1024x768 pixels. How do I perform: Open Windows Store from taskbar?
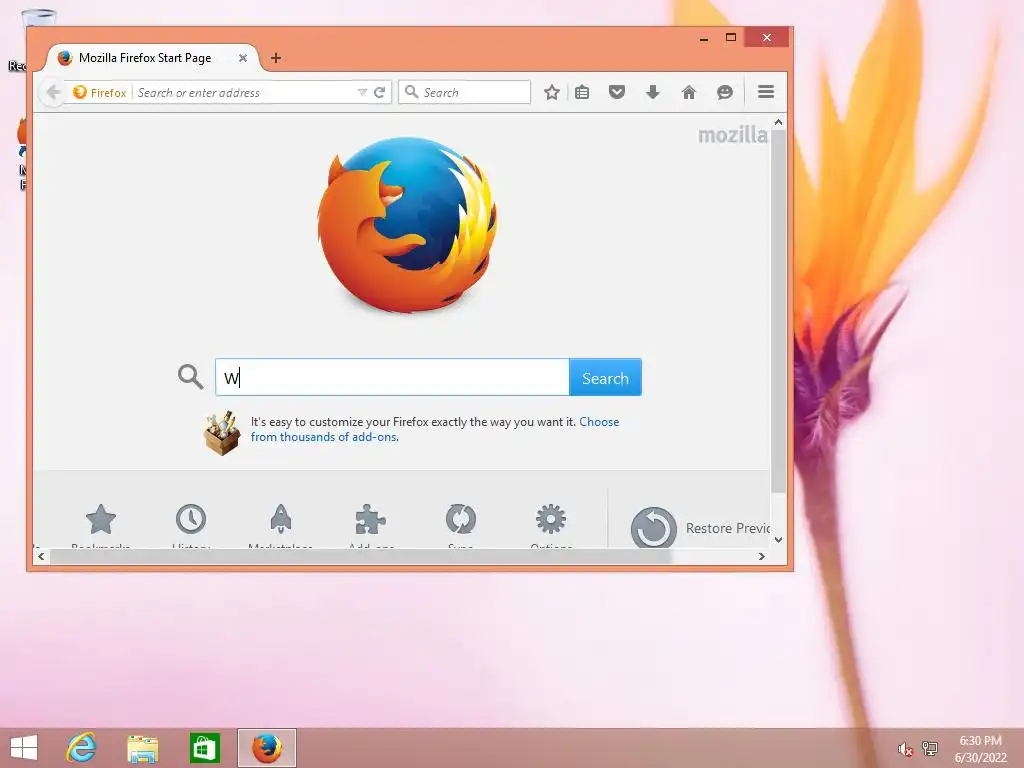tap(204, 748)
